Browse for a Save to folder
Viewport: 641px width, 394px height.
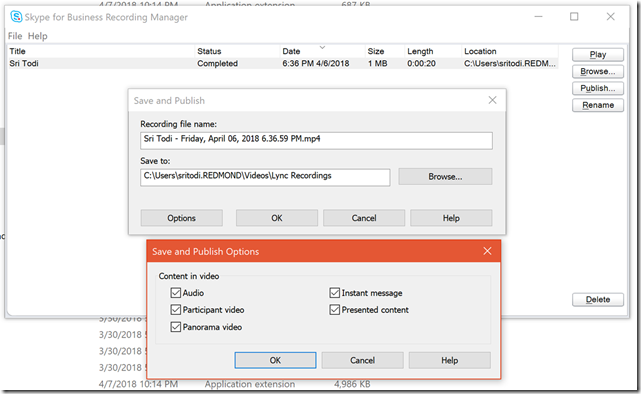(445, 177)
